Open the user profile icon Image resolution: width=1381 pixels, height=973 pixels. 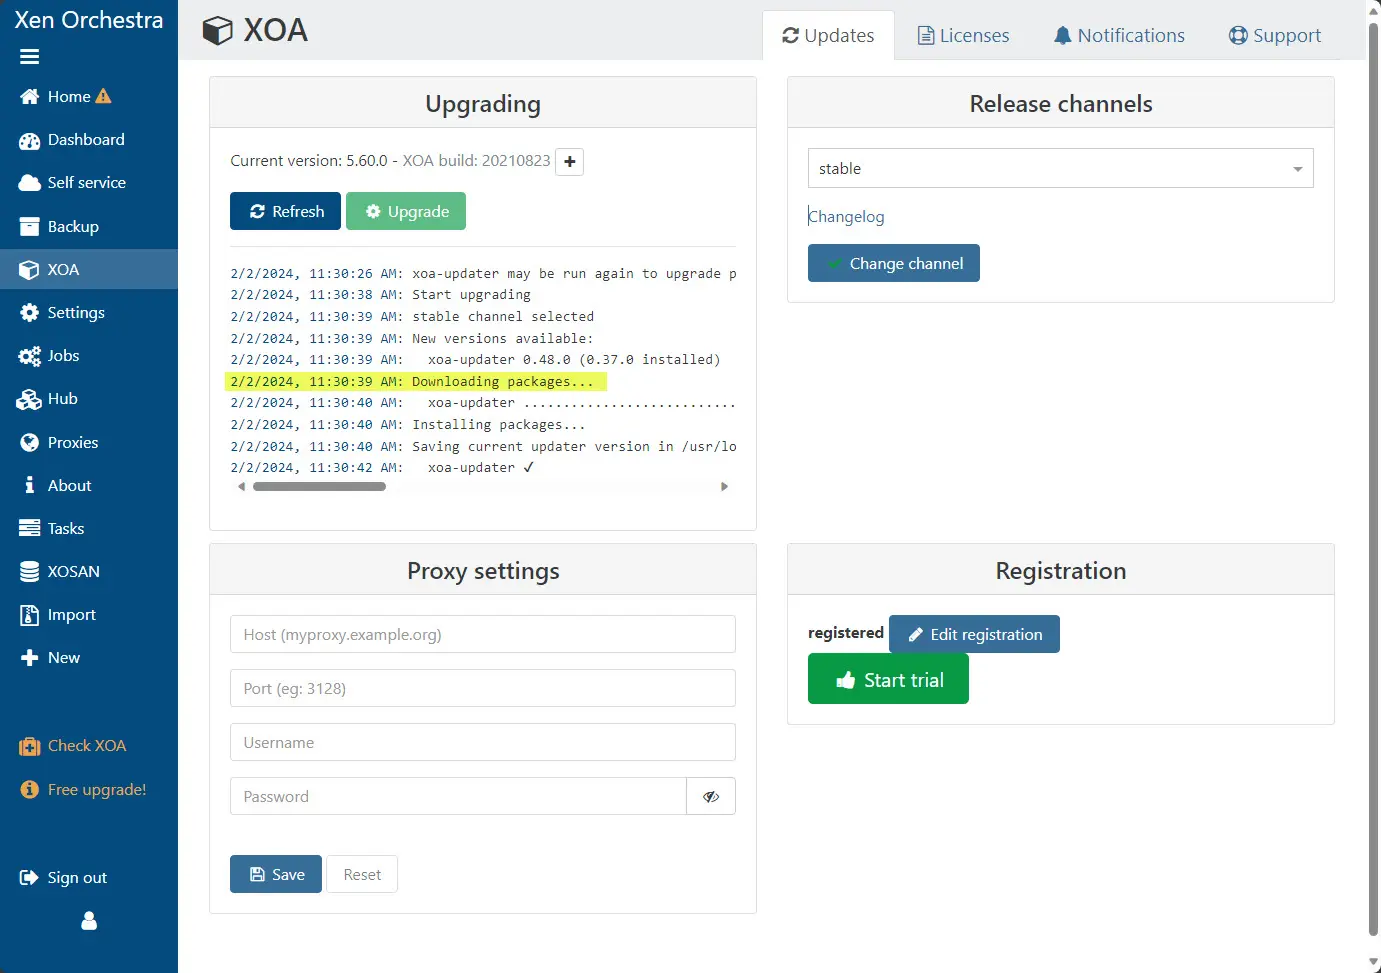pos(89,921)
